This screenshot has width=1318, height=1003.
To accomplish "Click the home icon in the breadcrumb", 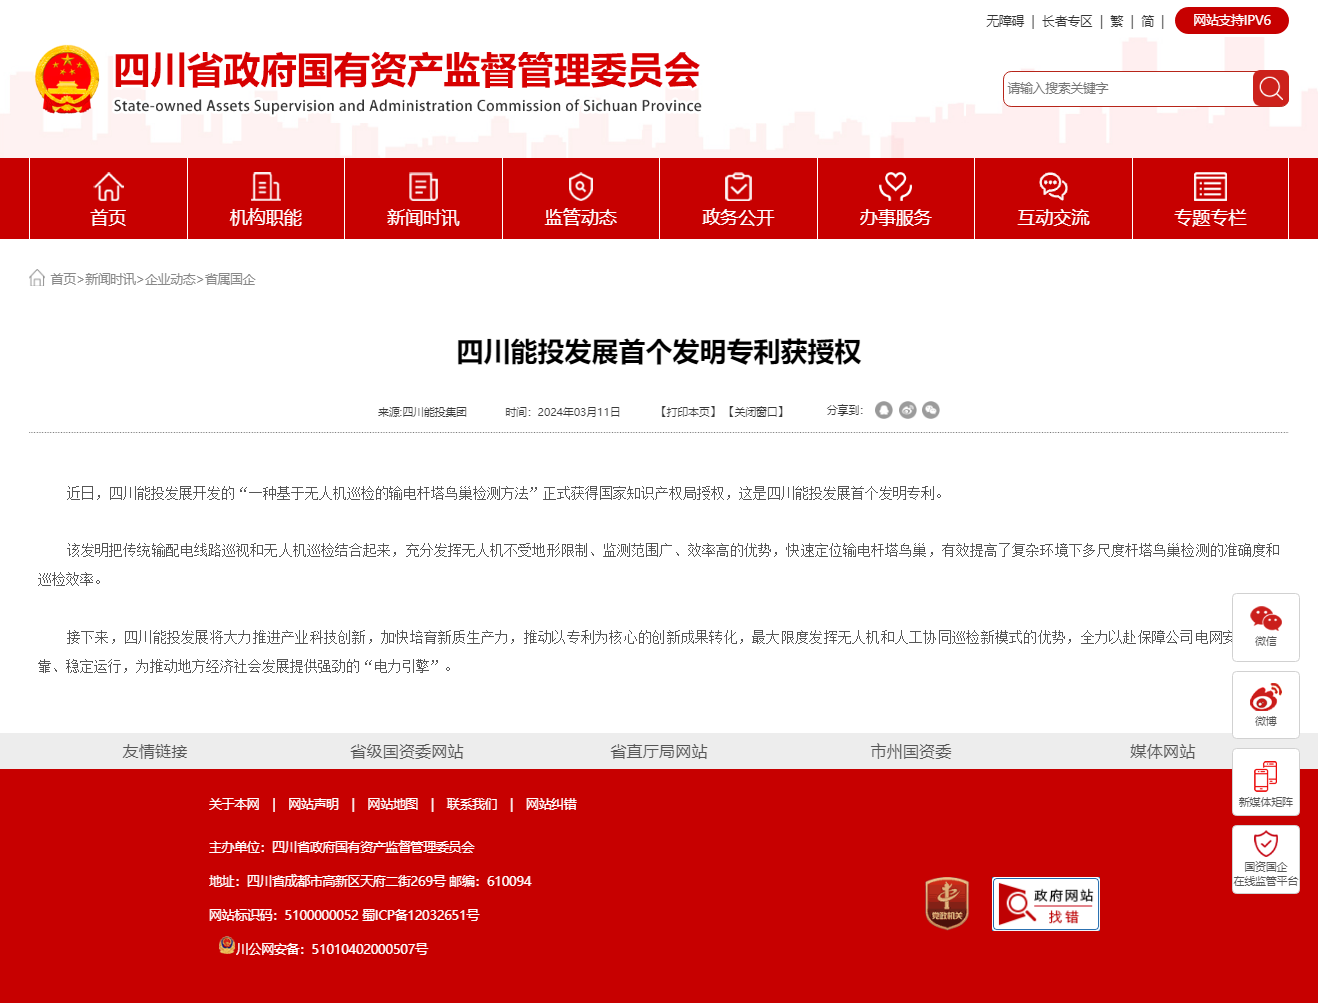I will pyautogui.click(x=37, y=277).
